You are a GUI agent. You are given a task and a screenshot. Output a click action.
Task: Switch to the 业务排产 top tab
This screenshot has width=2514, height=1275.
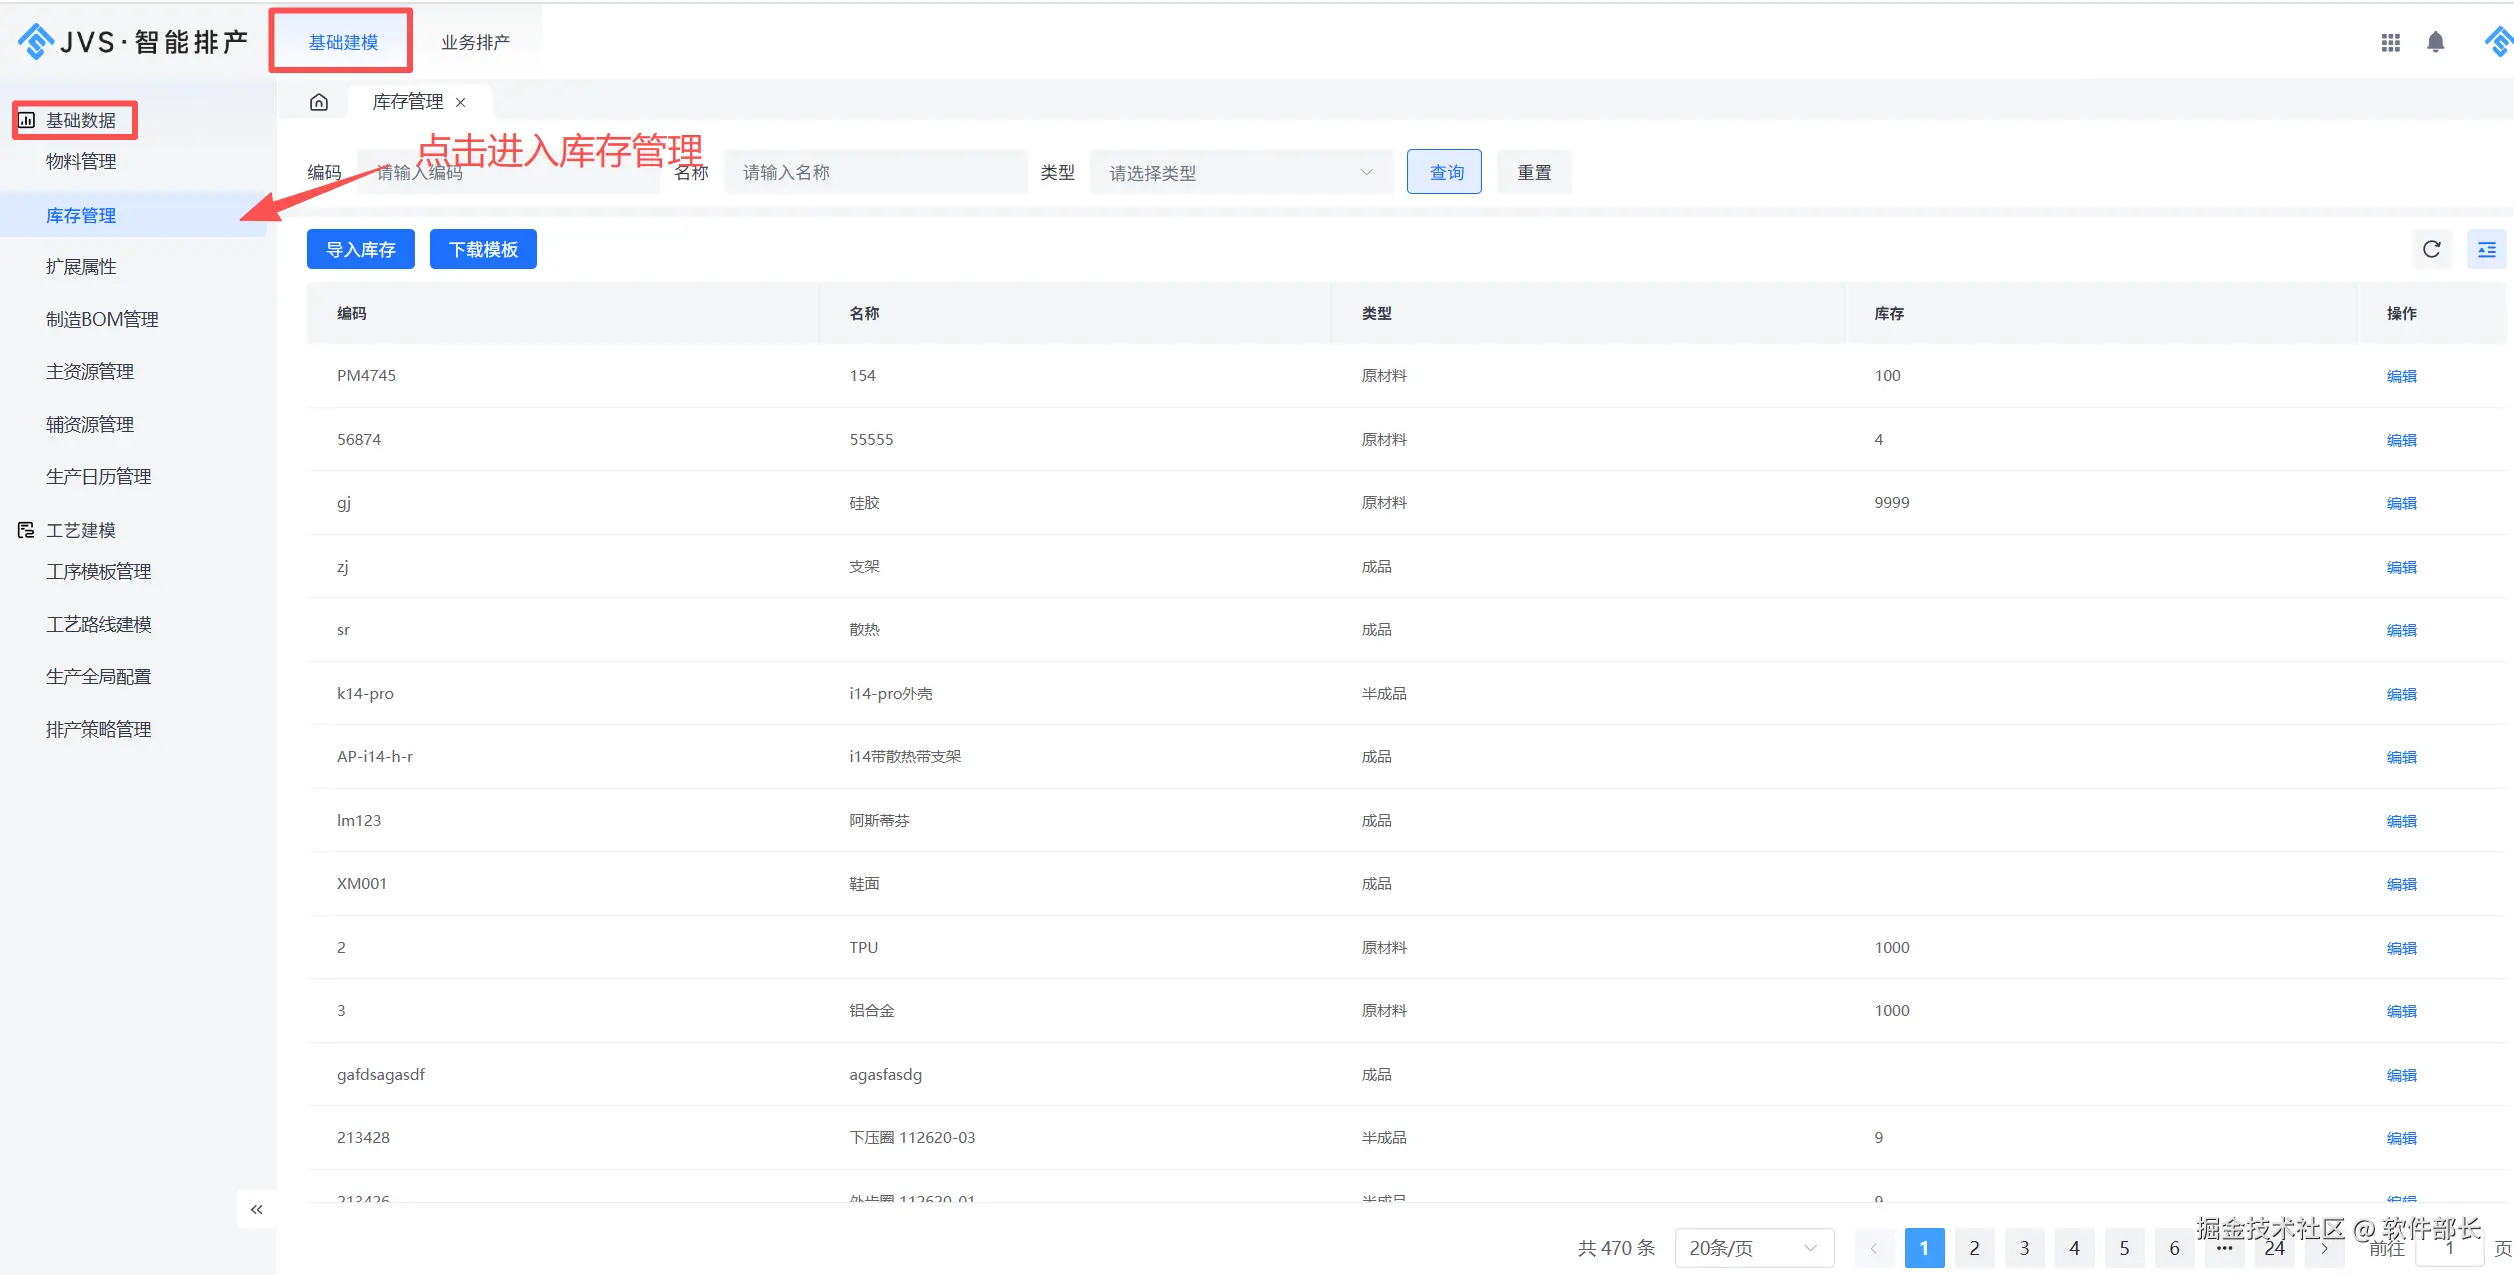475,42
